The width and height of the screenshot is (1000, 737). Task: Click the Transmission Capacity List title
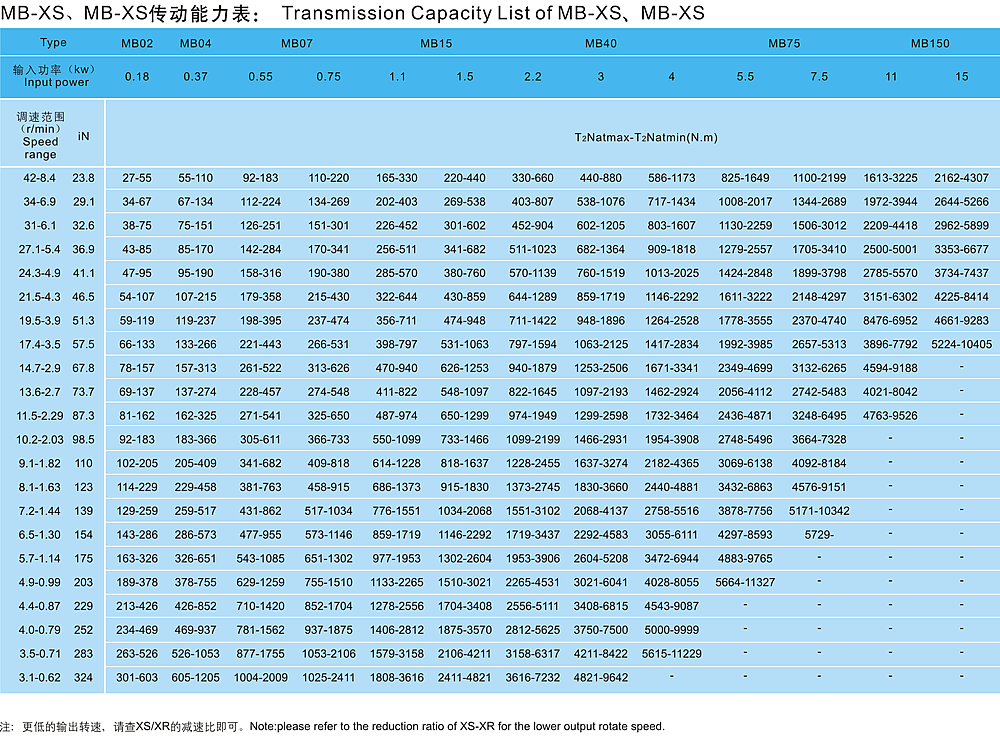[487, 14]
